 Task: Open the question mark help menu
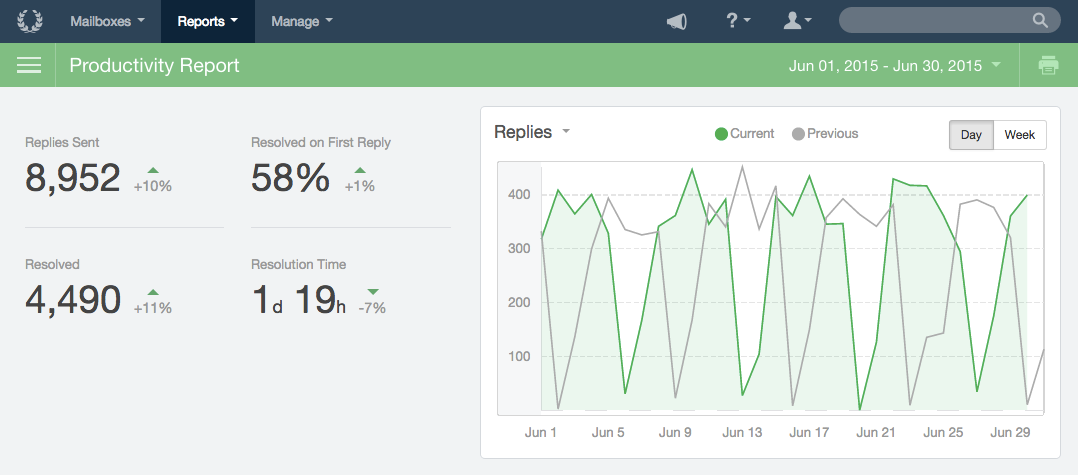click(x=738, y=21)
